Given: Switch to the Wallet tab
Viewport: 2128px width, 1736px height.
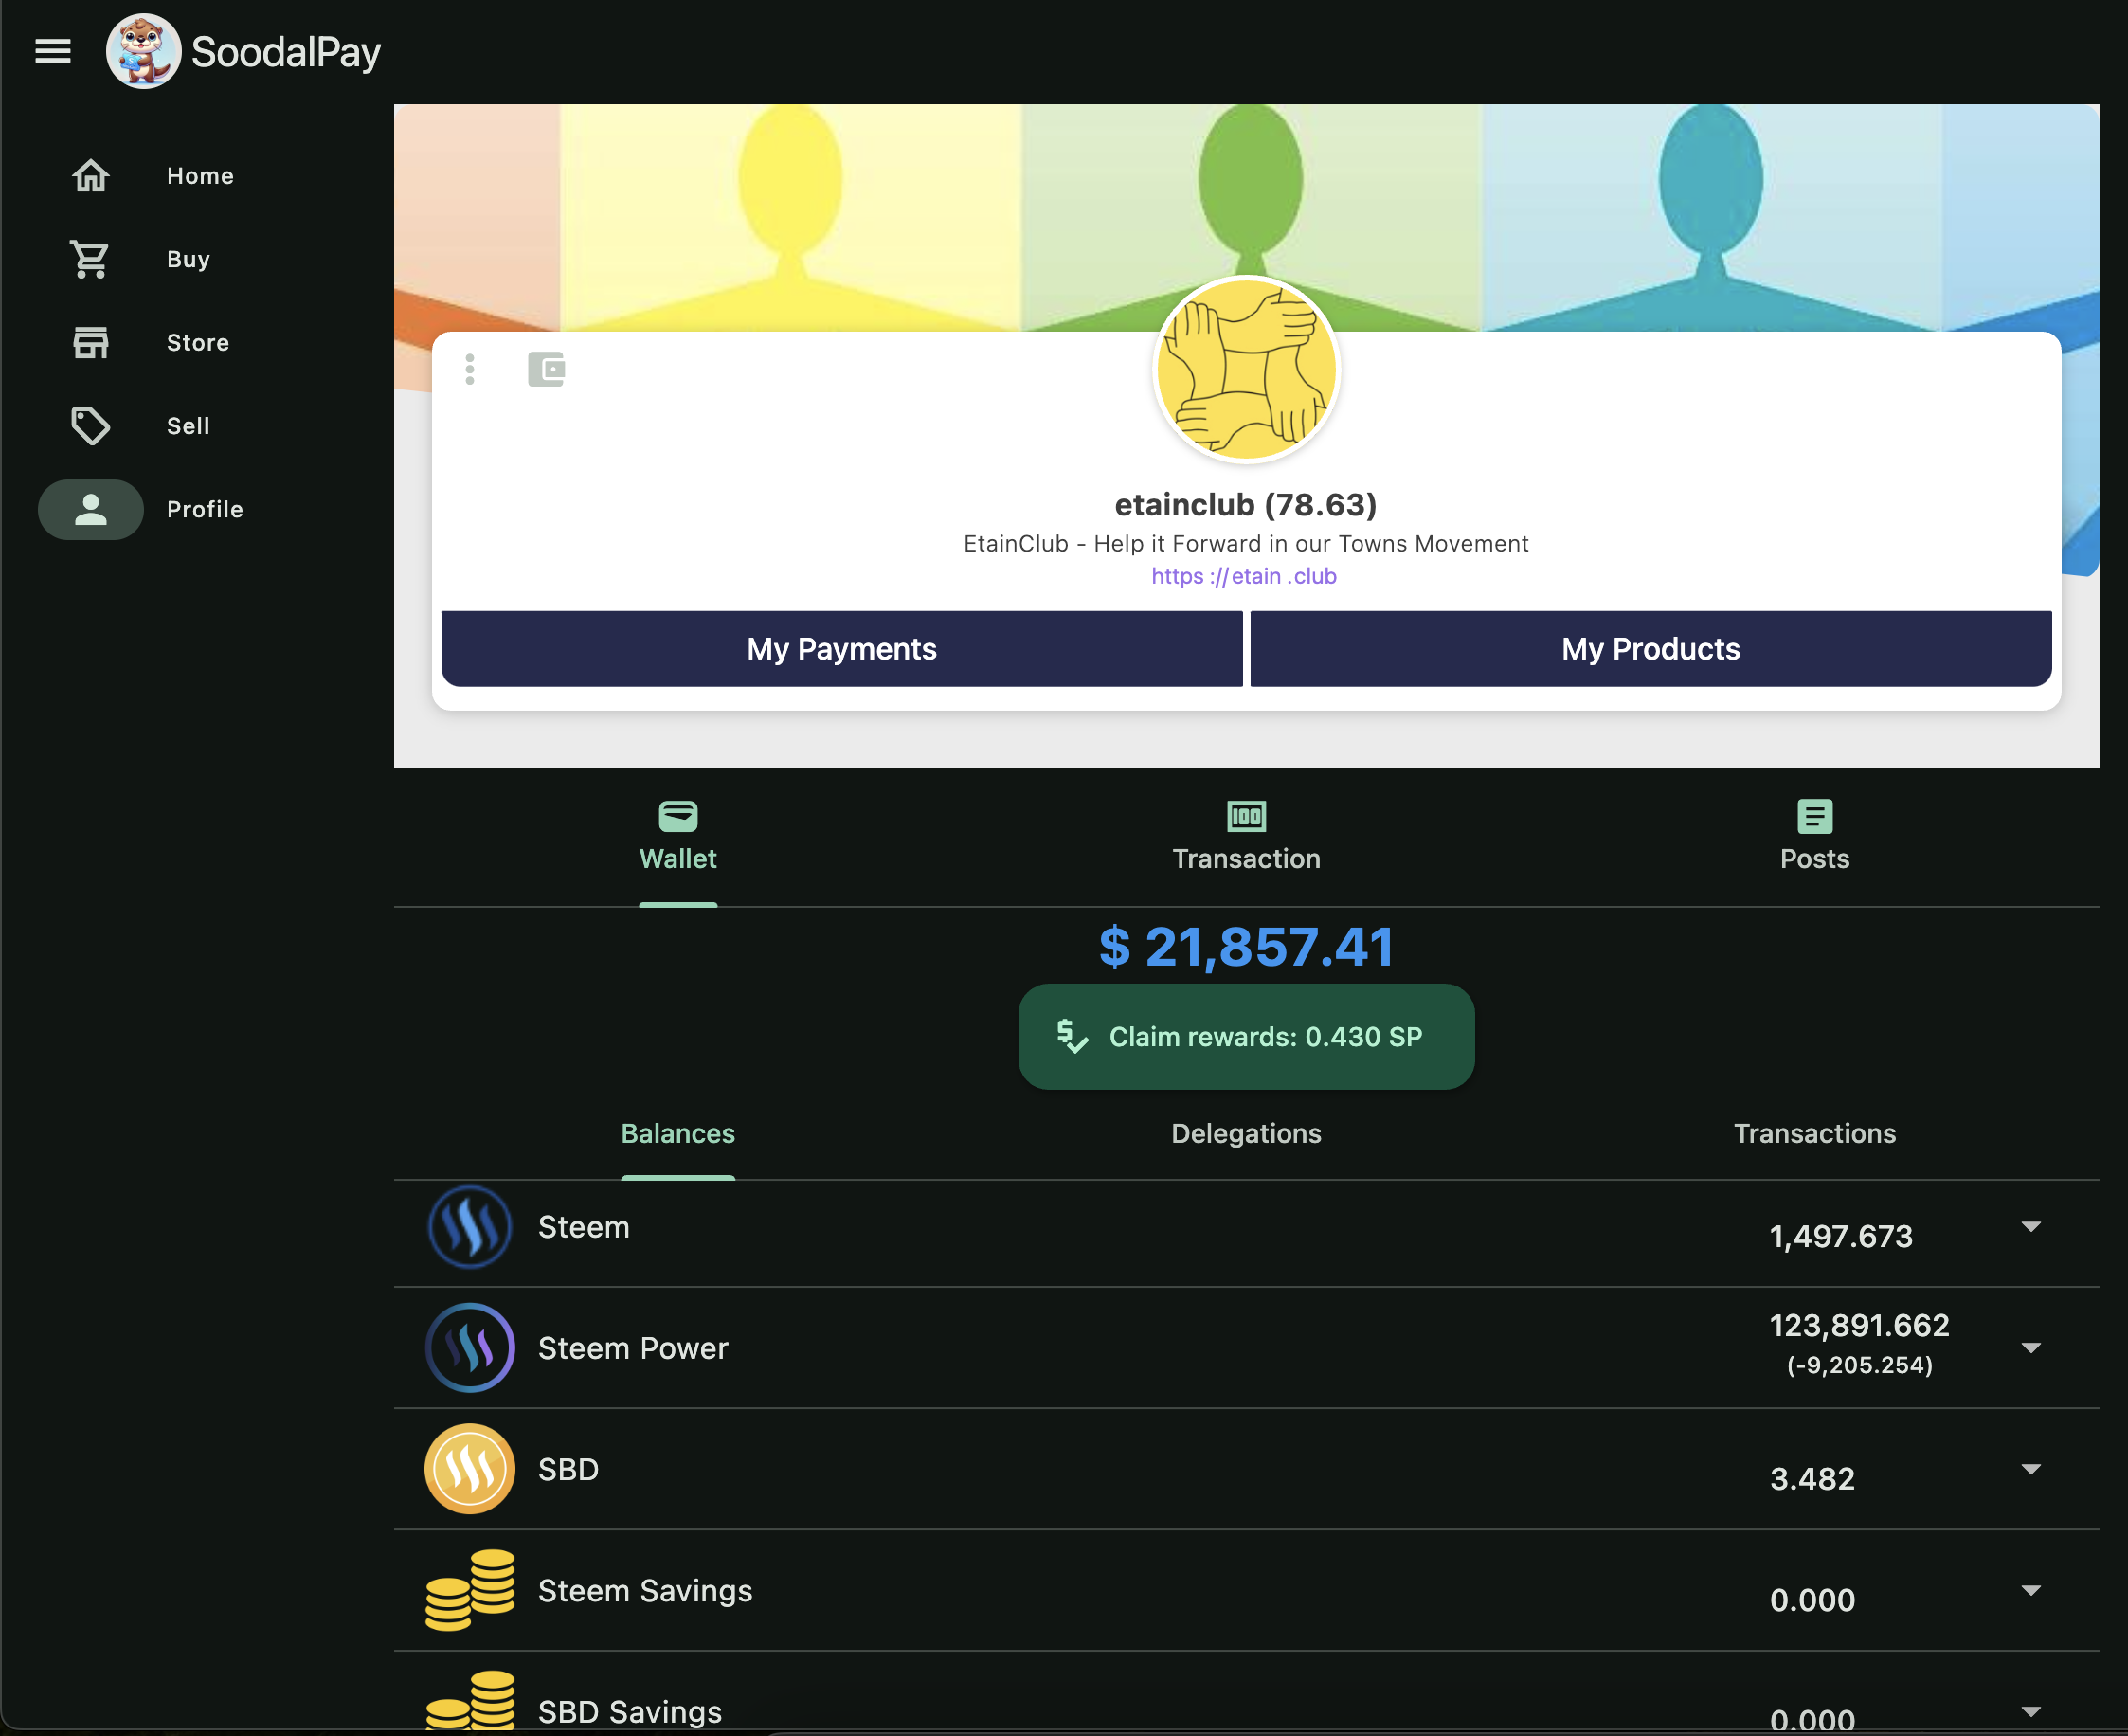Looking at the screenshot, I should (x=678, y=837).
